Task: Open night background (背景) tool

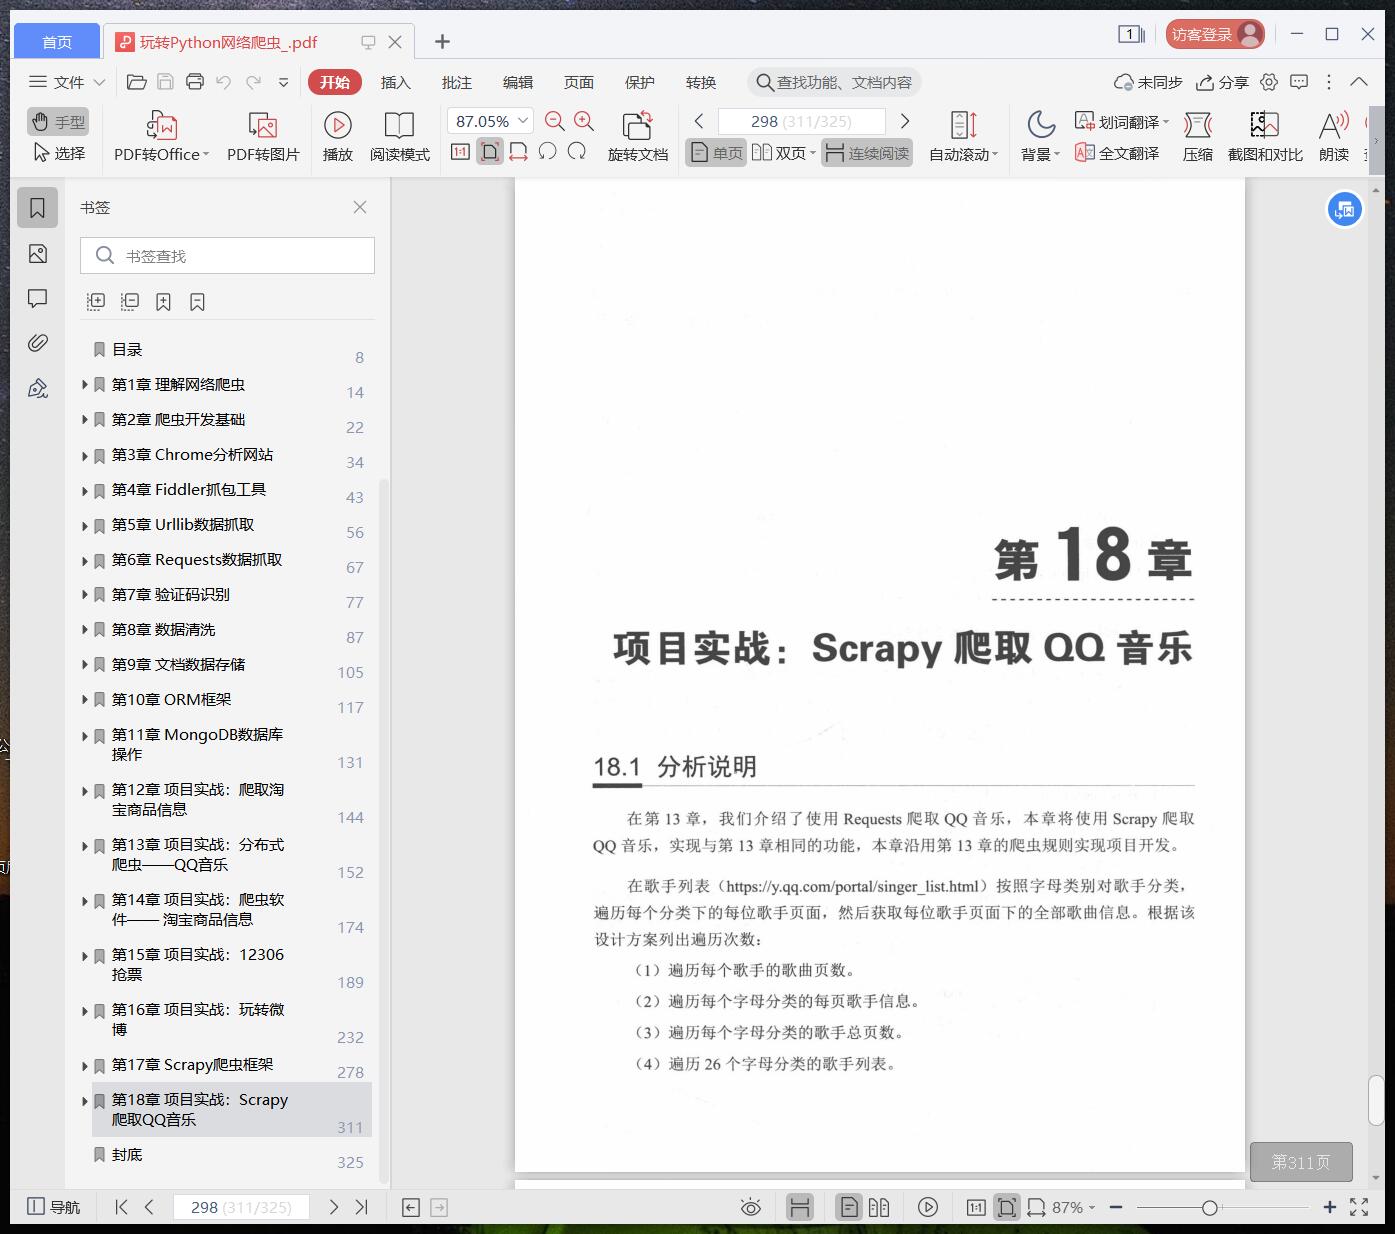Action: click(x=1040, y=137)
